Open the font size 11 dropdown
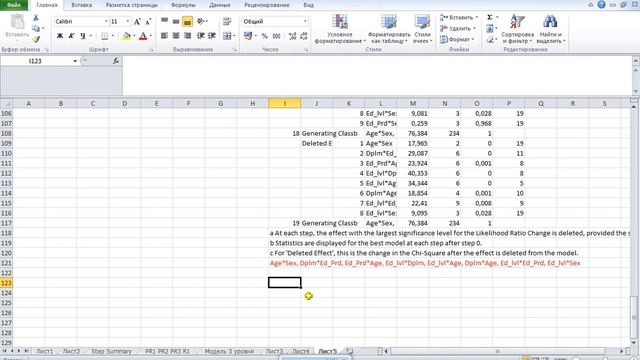 [128, 21]
